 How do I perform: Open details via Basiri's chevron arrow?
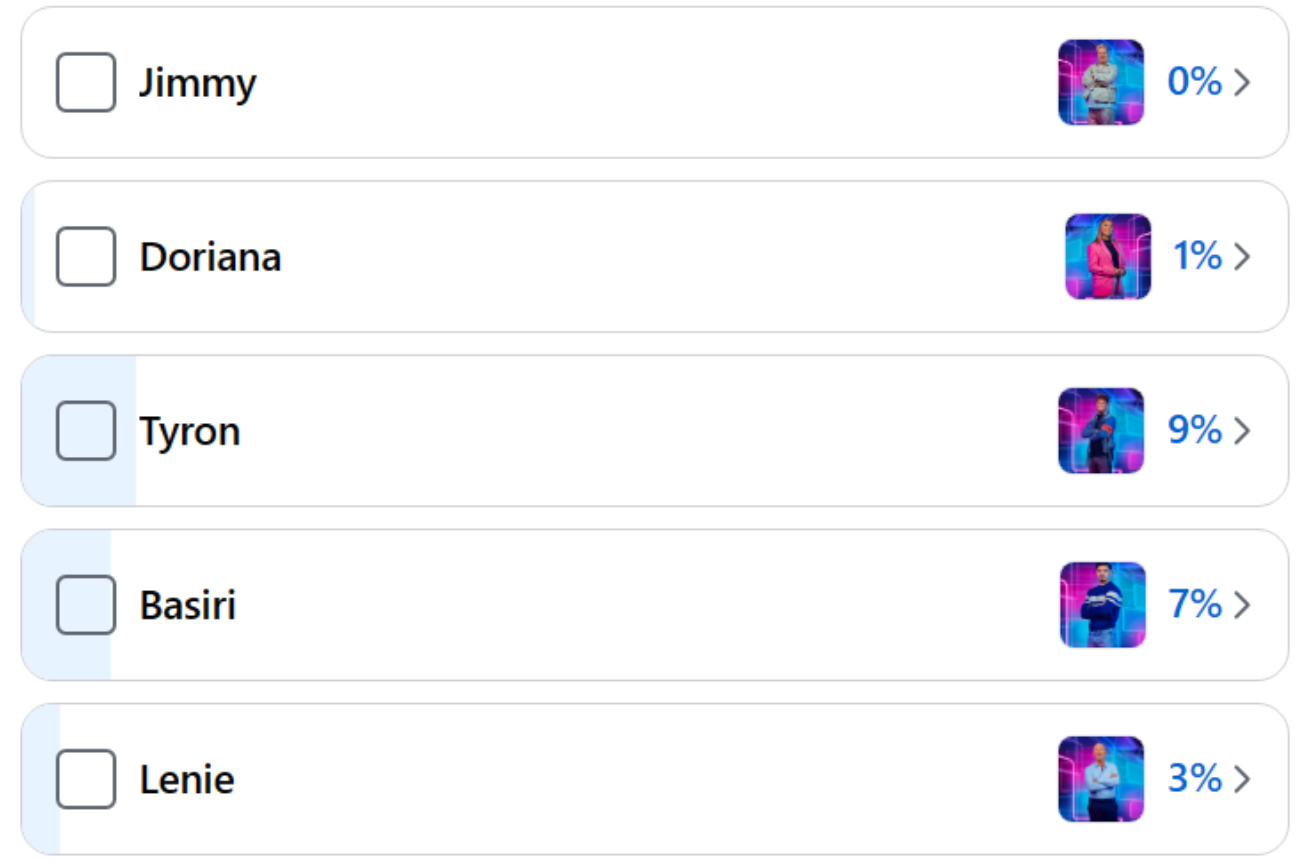[x=1242, y=604]
